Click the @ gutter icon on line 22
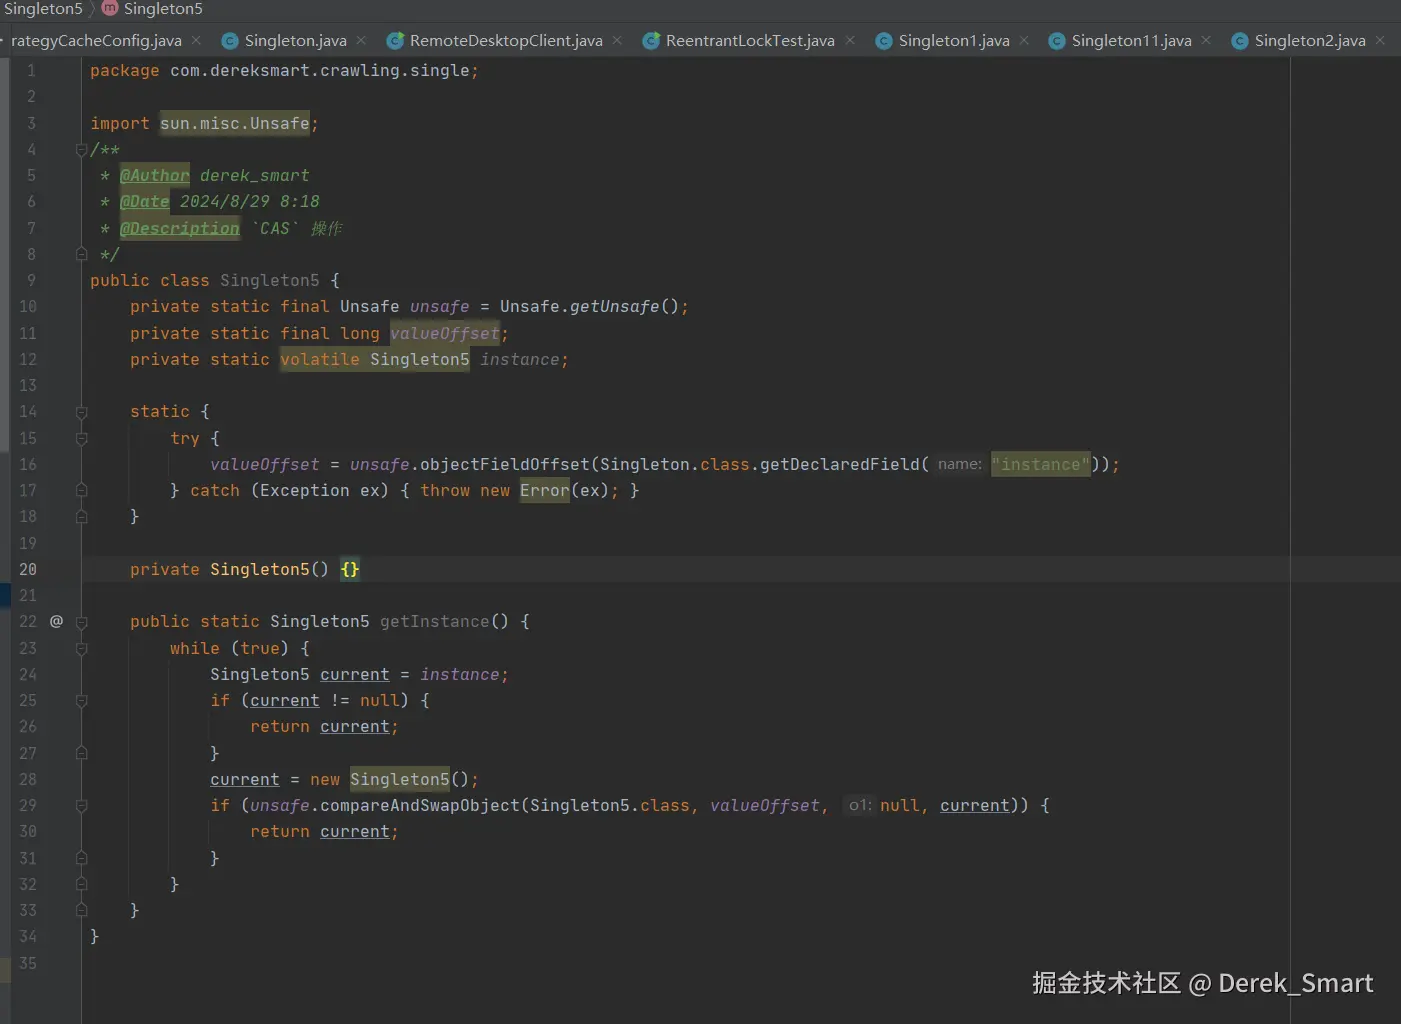The image size is (1401, 1024). click(57, 621)
